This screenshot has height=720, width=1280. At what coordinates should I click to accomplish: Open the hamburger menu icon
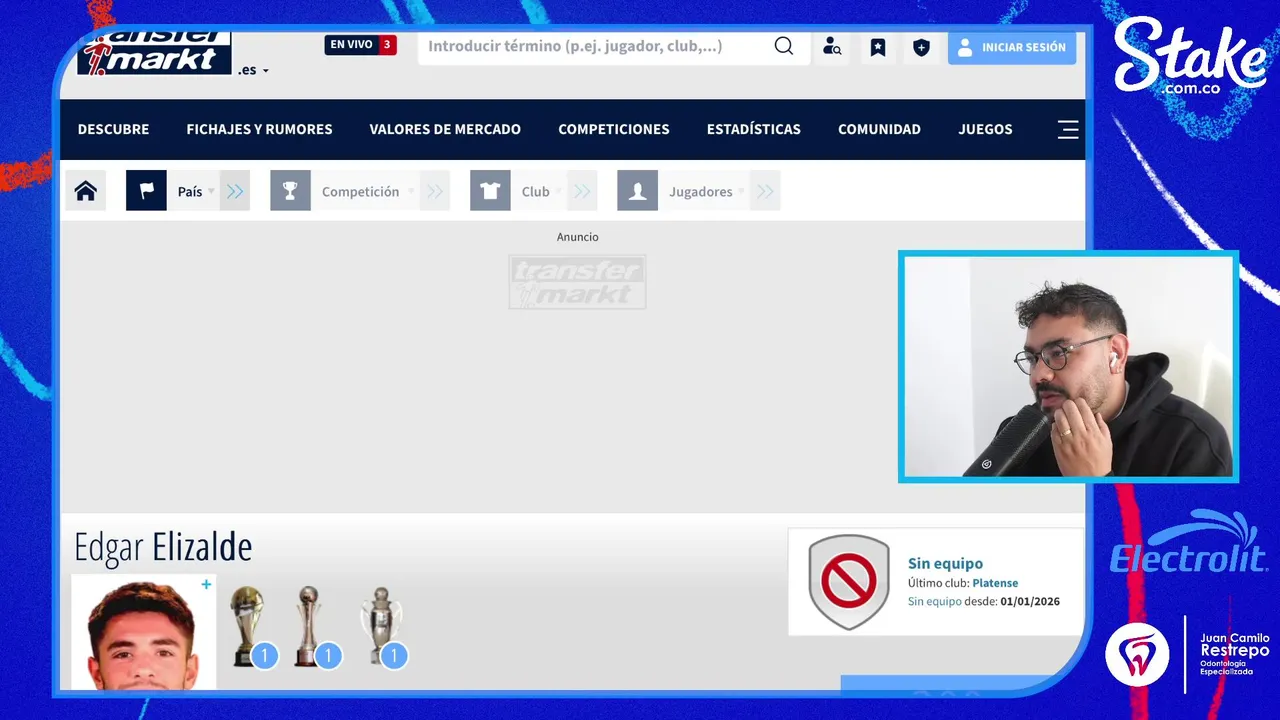coord(1068,129)
